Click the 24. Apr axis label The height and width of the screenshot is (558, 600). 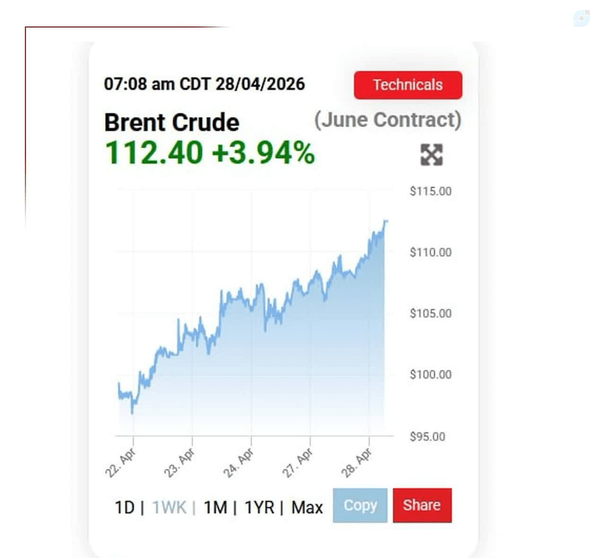pos(238,463)
